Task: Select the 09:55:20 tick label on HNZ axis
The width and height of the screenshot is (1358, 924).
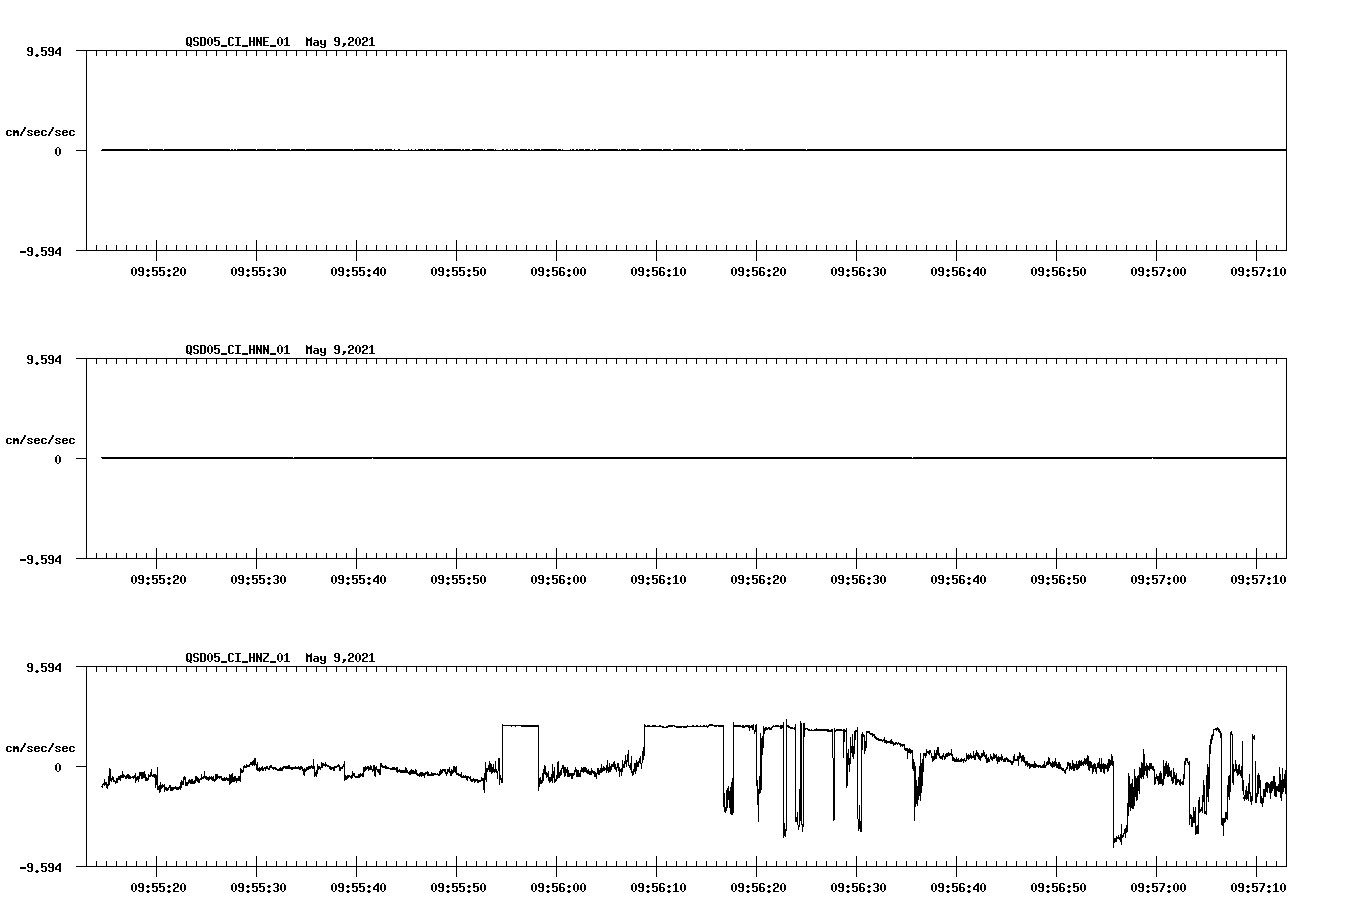Action: (157, 886)
